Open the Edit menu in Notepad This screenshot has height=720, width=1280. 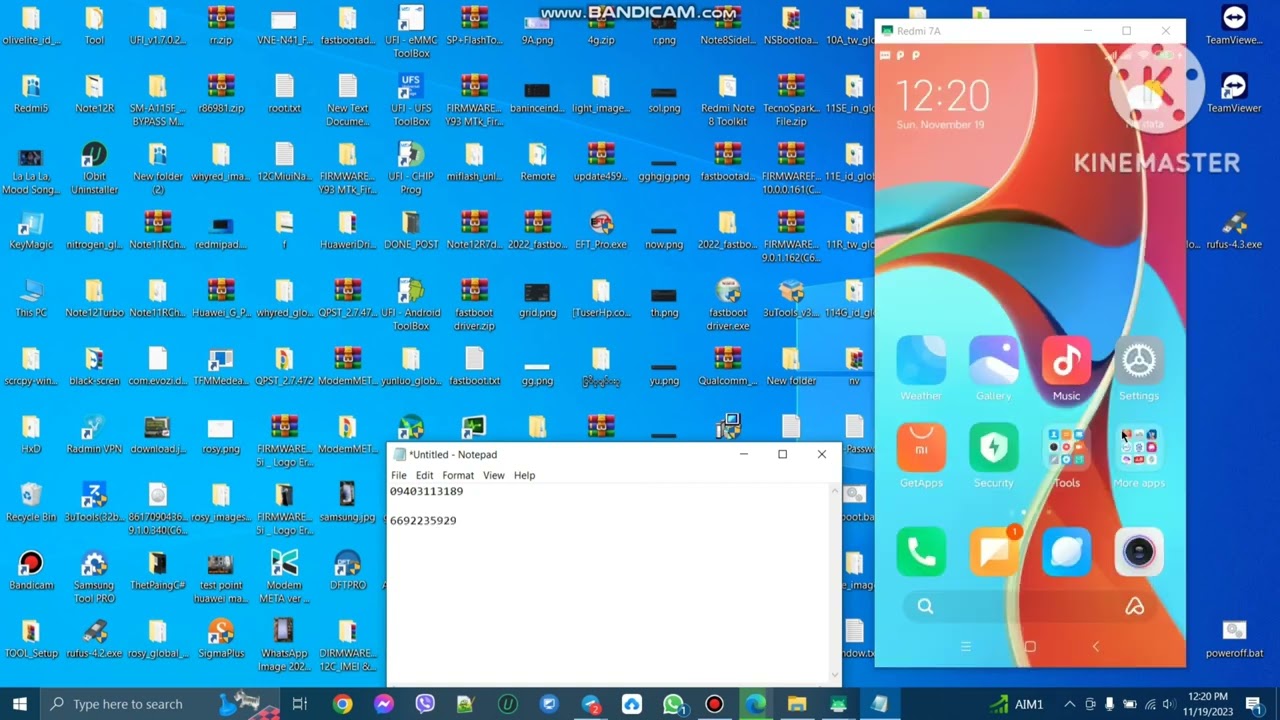point(424,475)
